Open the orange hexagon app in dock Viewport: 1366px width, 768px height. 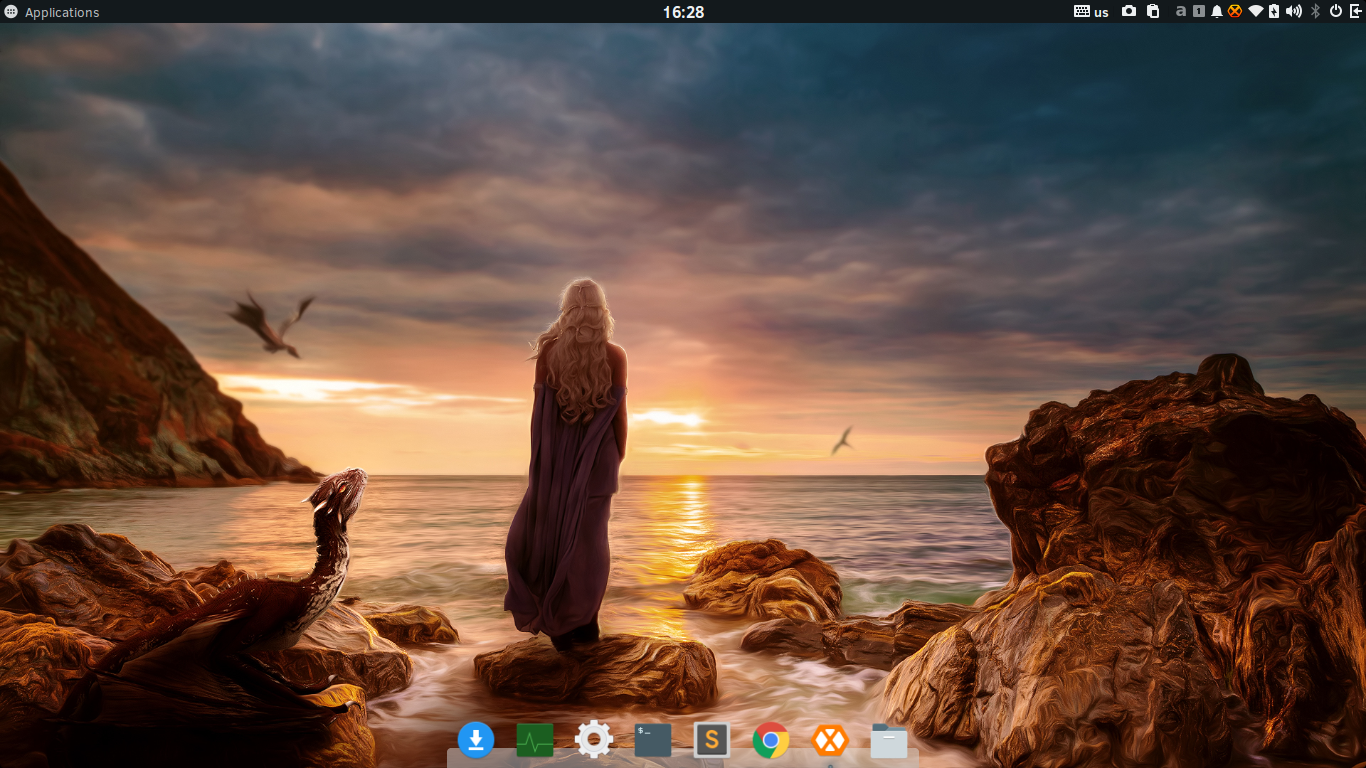(830, 740)
